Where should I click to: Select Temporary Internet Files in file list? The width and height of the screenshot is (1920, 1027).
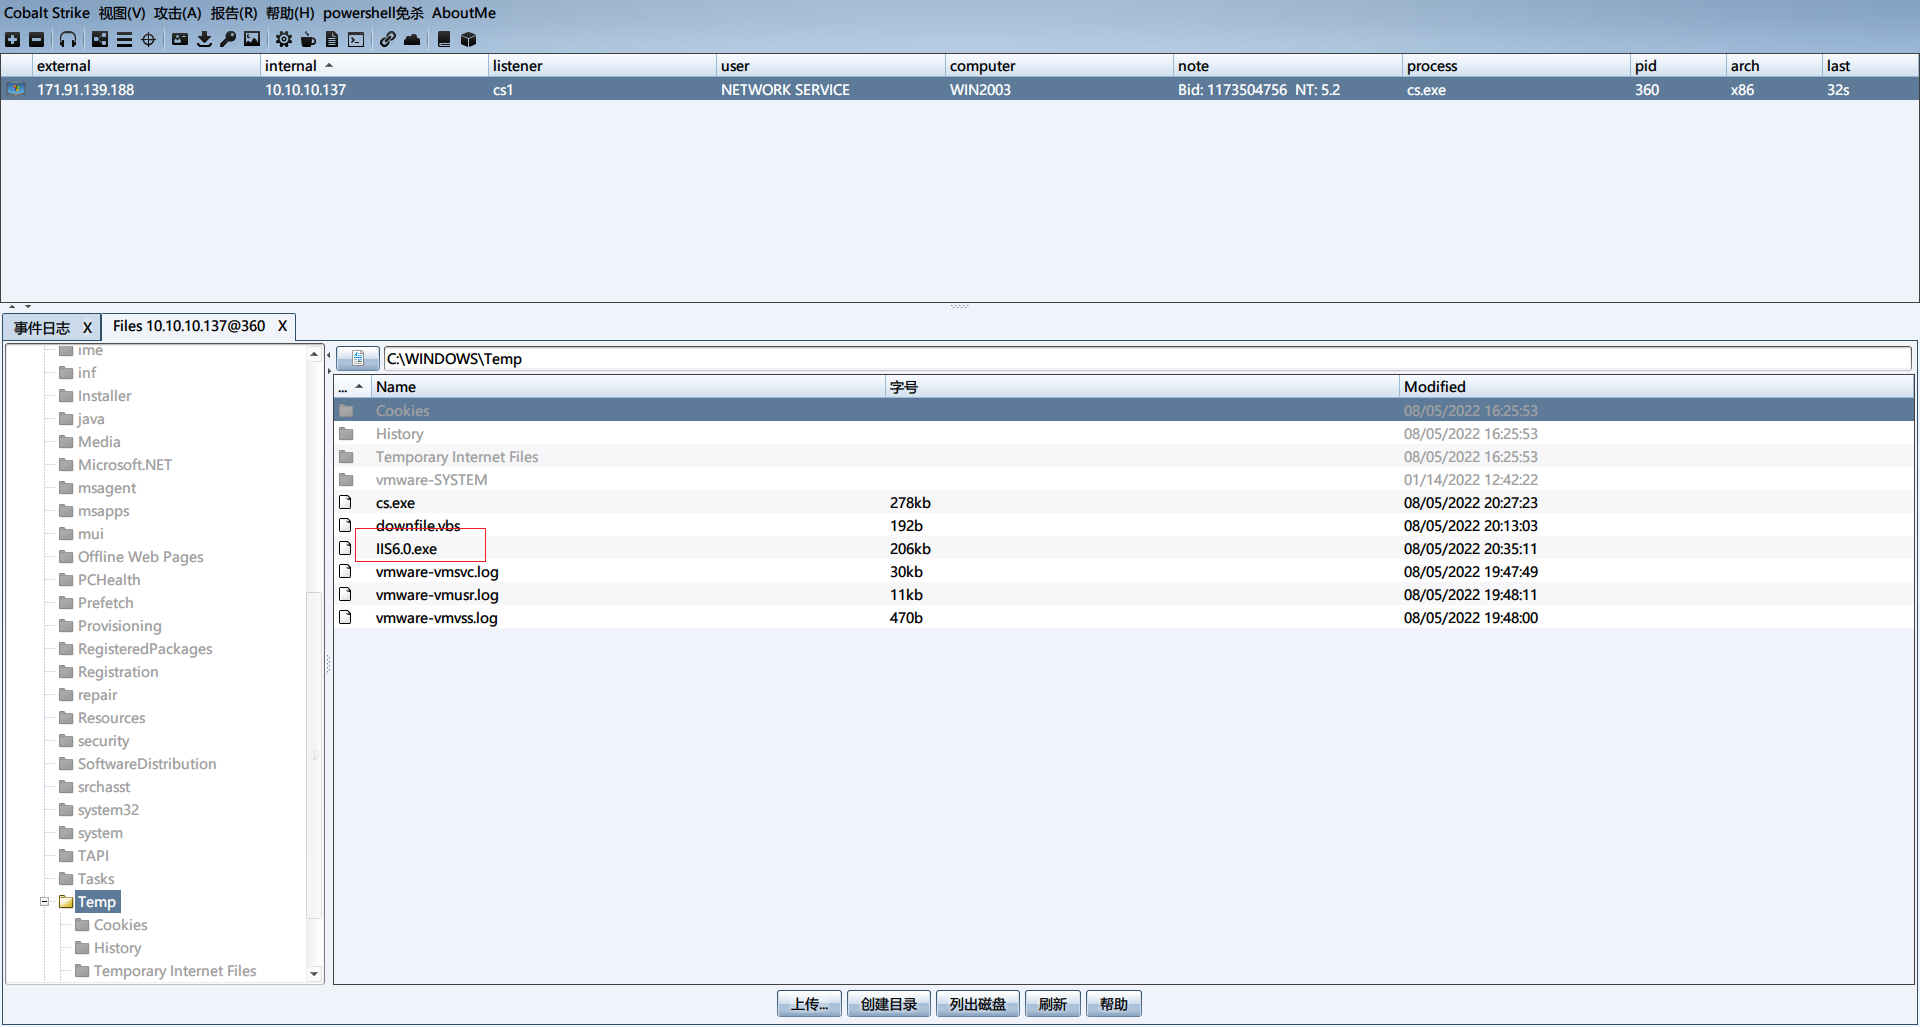pyautogui.click(x=1123, y=457)
